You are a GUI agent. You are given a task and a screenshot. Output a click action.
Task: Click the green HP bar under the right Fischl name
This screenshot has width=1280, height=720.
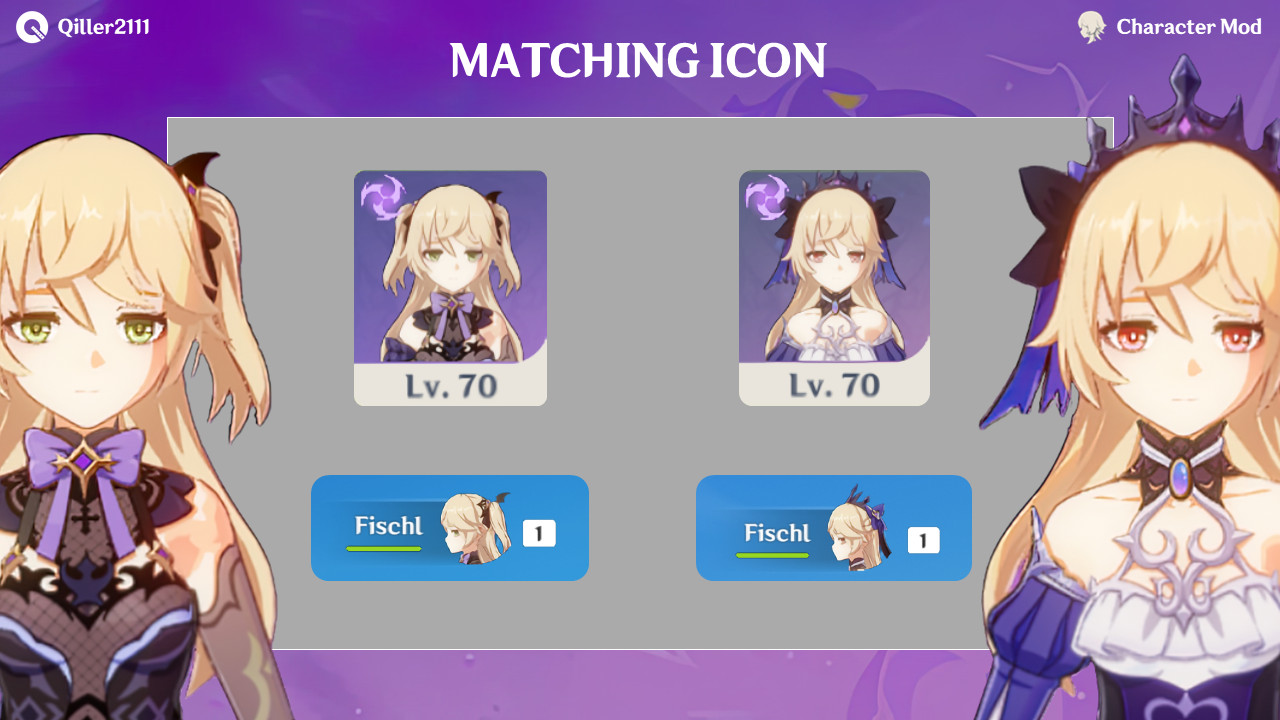point(772,555)
